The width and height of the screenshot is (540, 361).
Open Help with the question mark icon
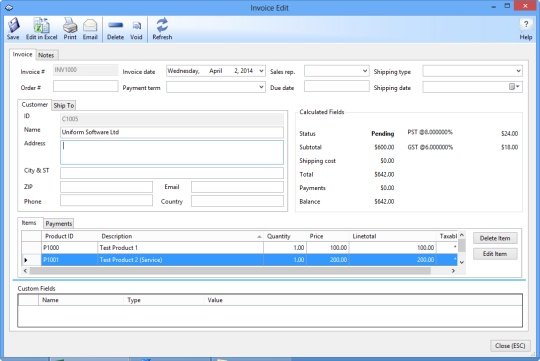526,29
